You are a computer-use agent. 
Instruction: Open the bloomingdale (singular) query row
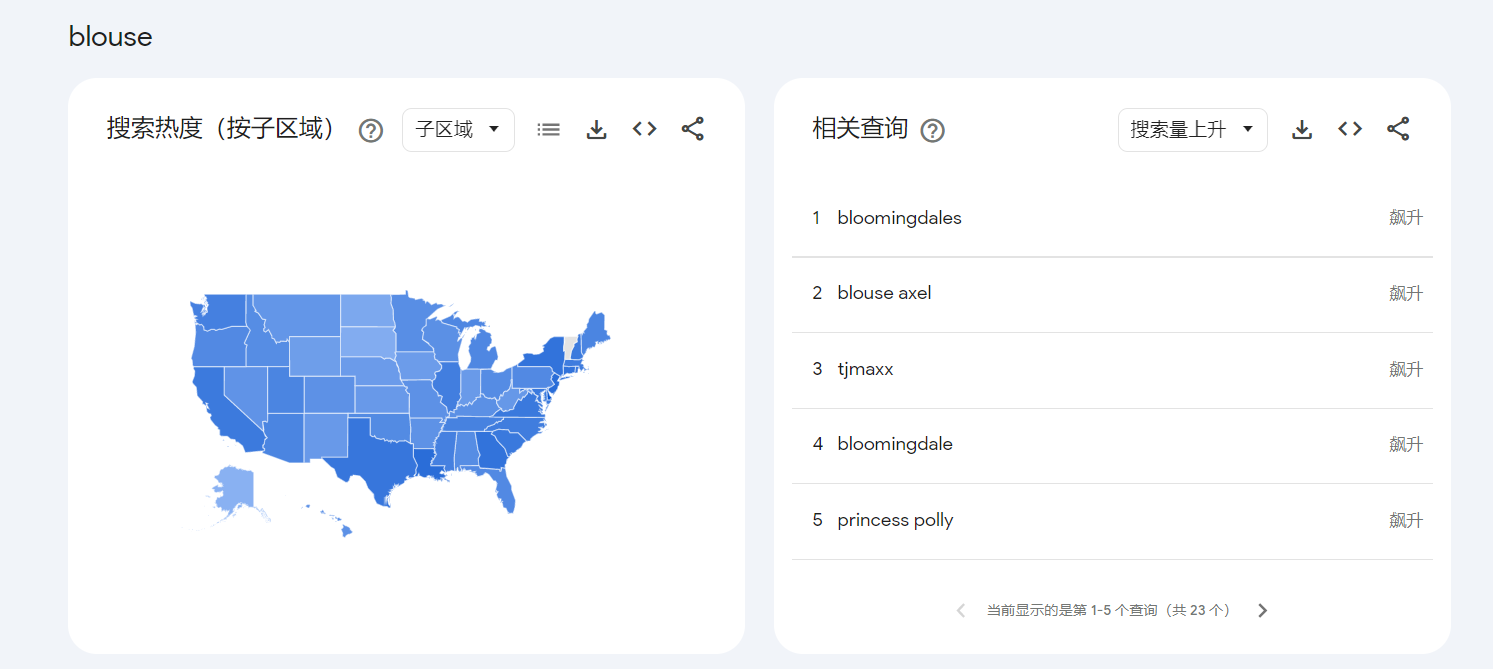click(1112, 445)
